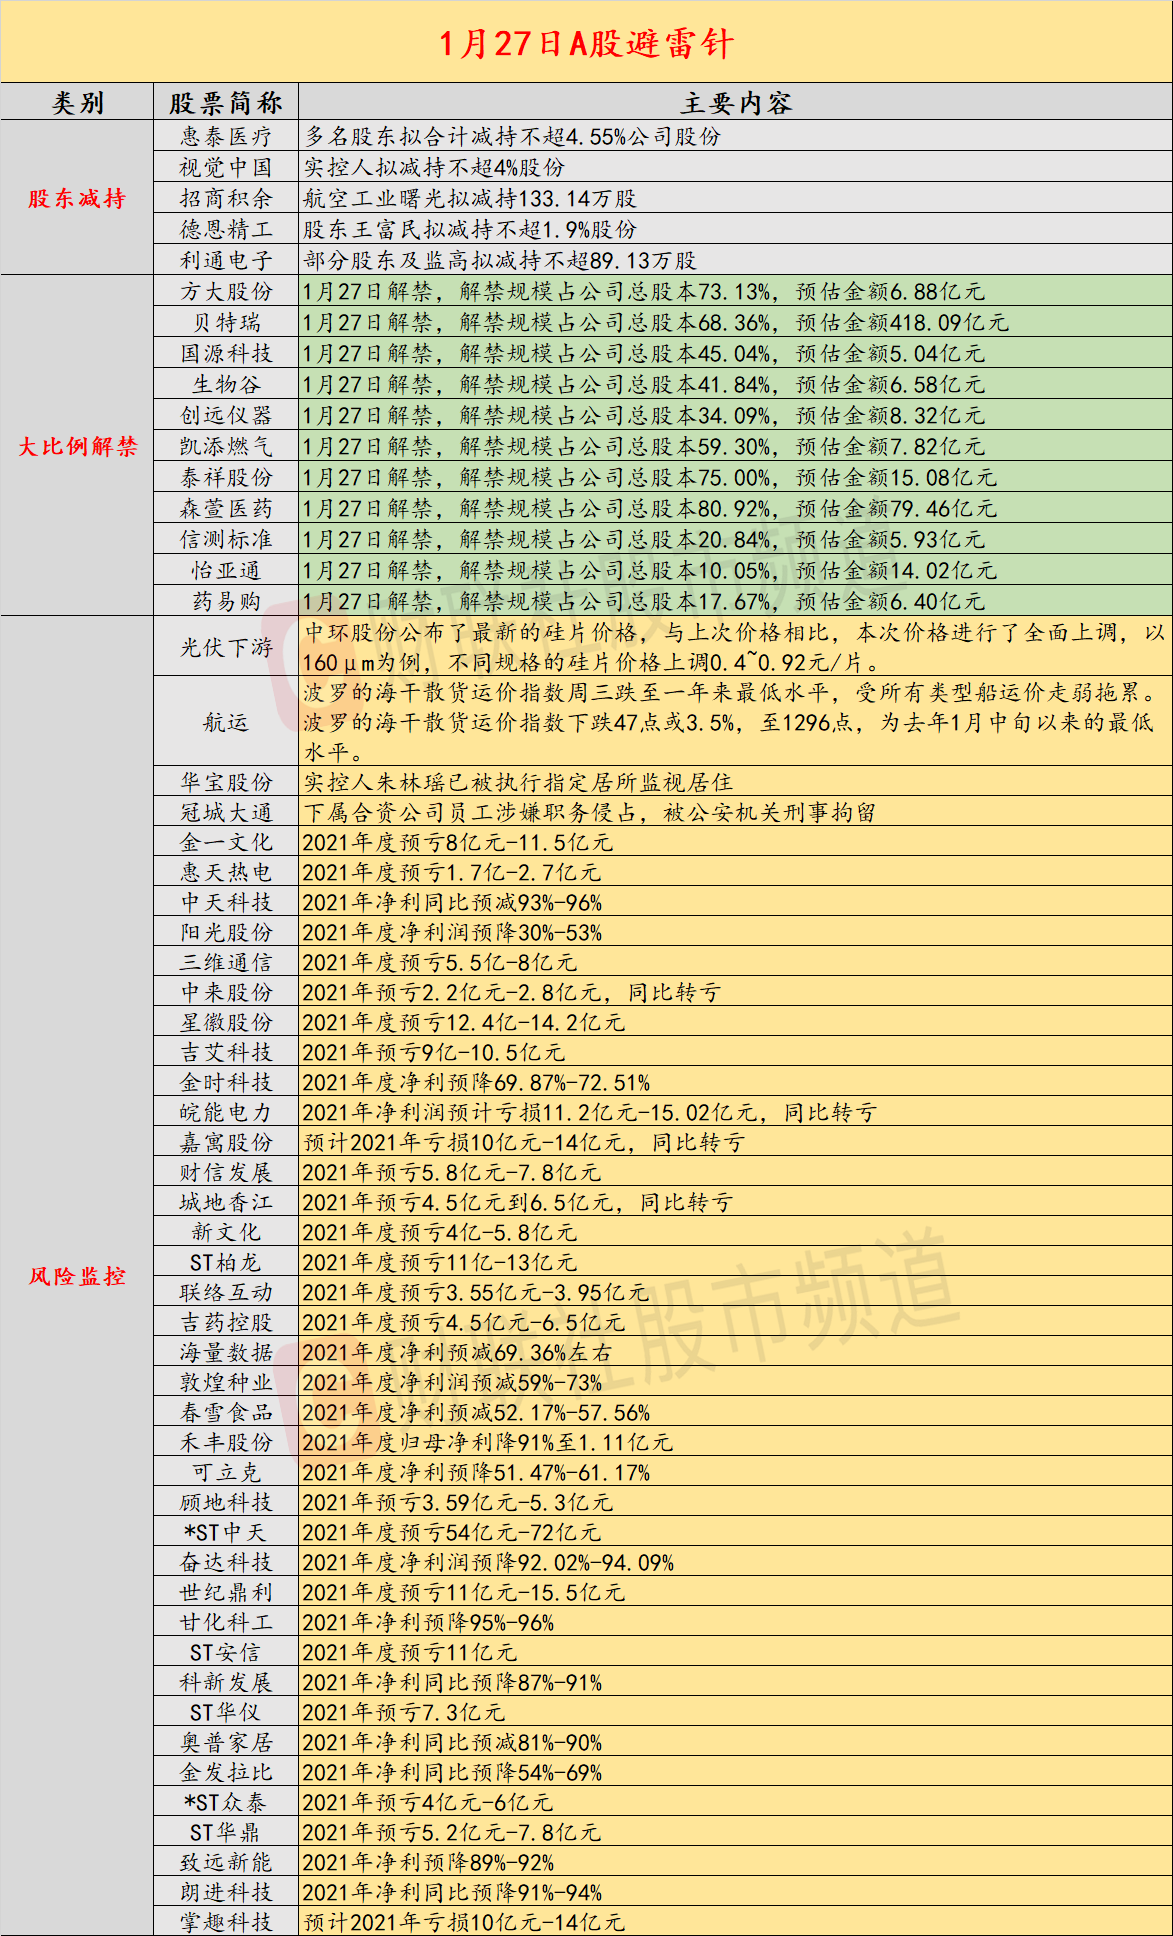Click the 金一文化 stock cell

pyautogui.click(x=226, y=842)
